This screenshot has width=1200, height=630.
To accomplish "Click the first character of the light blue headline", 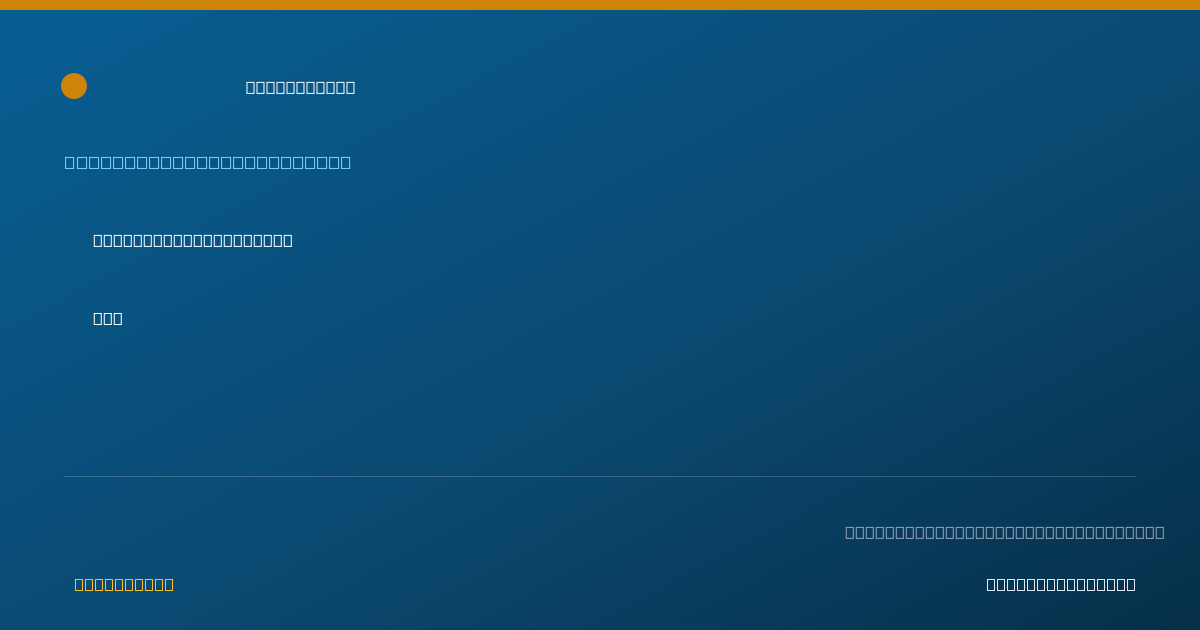I will point(70,162).
